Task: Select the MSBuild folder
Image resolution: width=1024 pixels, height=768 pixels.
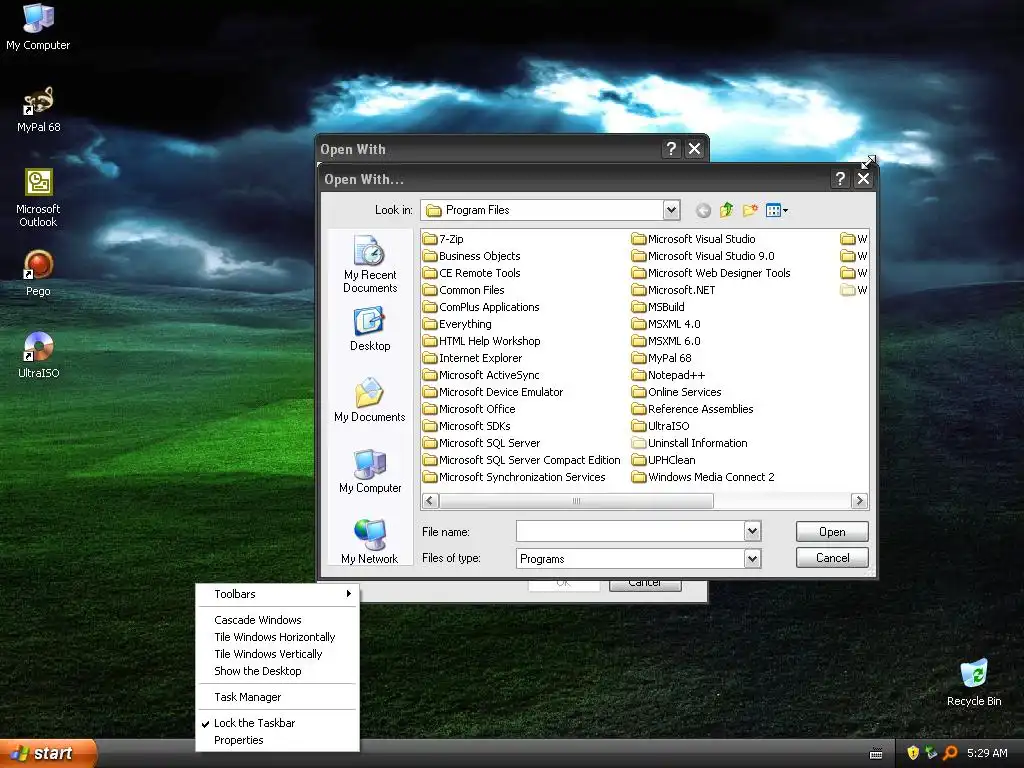Action: coord(658,307)
